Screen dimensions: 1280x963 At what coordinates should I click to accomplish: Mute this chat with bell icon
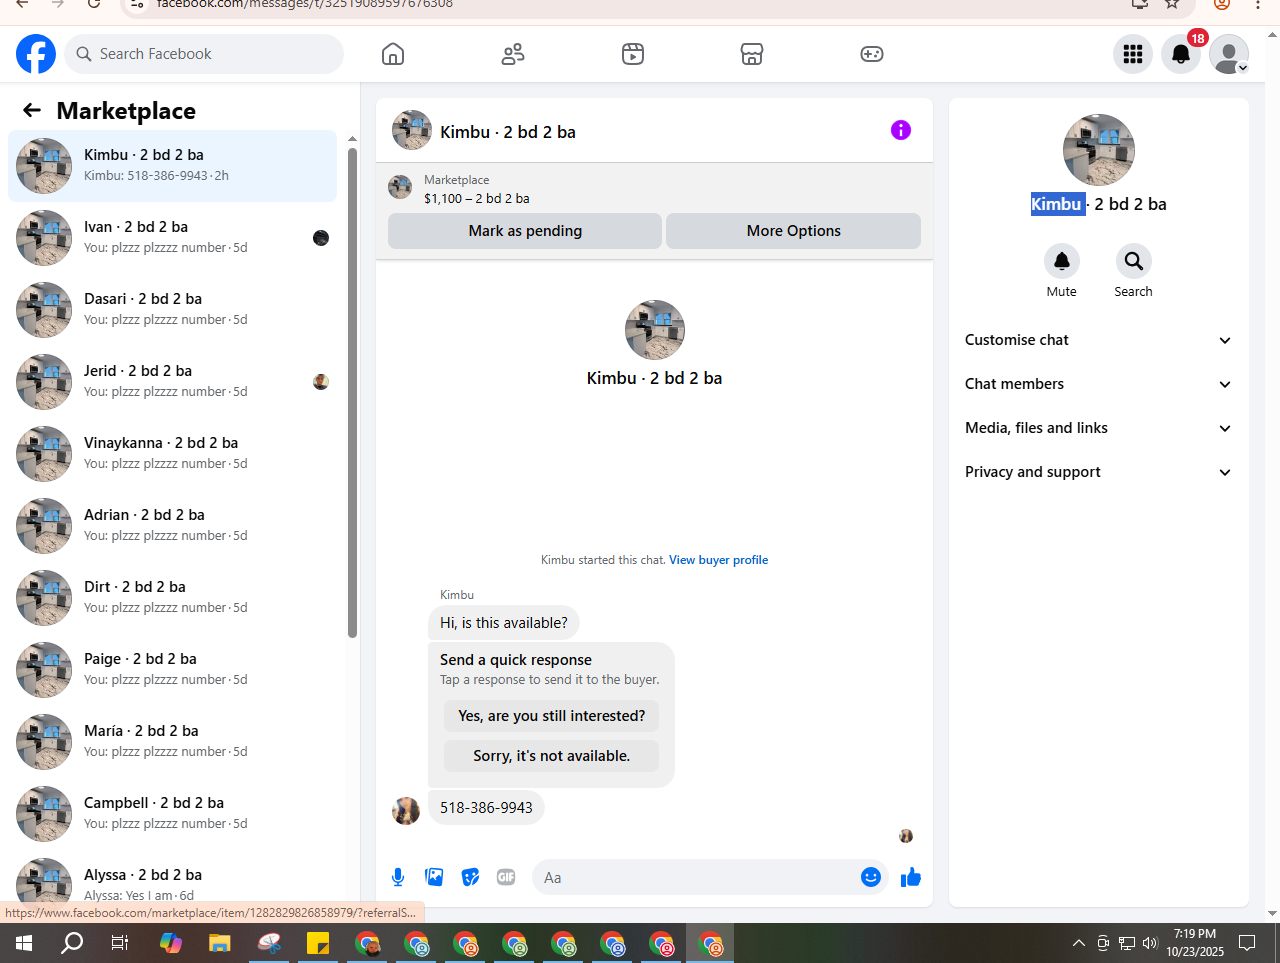click(1062, 261)
